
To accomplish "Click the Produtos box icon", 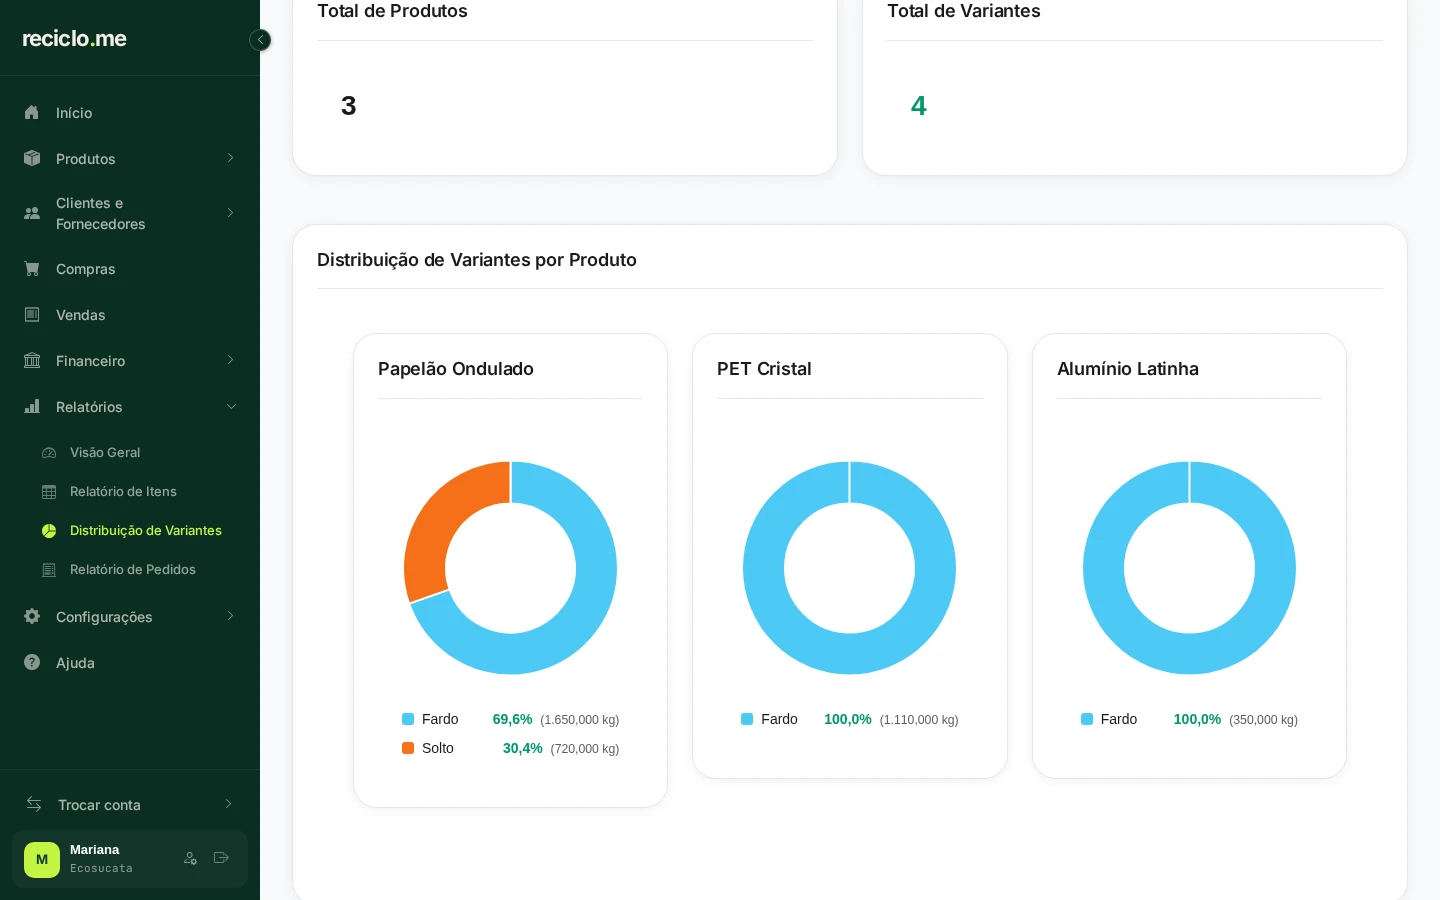I will [x=32, y=158].
